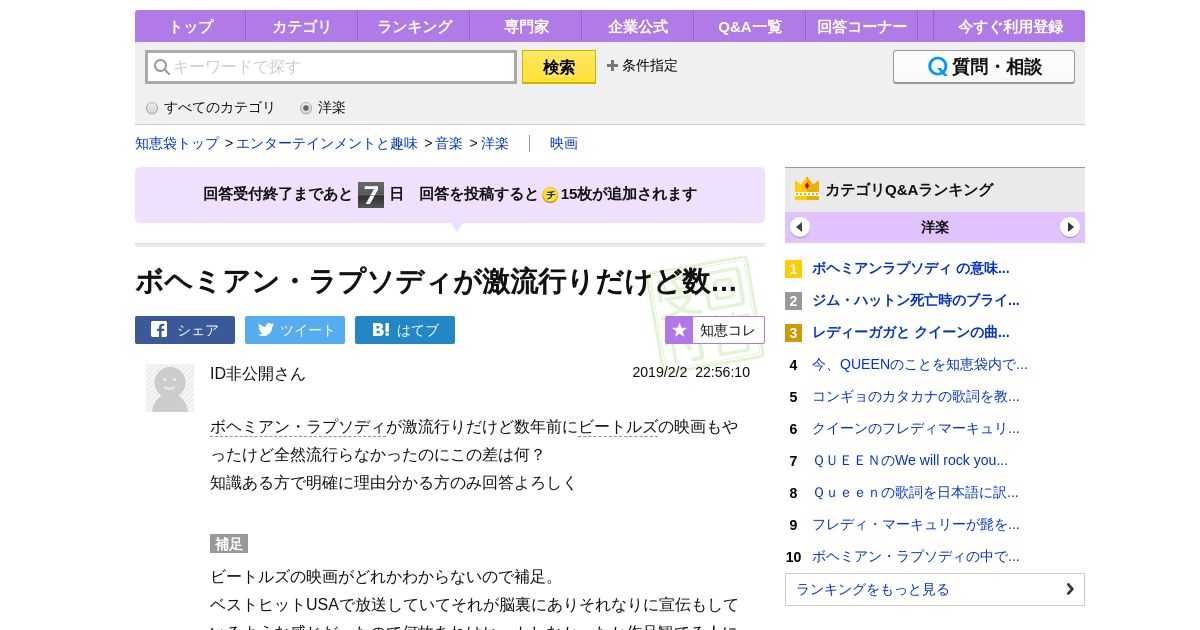Open rank 7 We will rock you question
The image size is (1200, 630).
910,460
